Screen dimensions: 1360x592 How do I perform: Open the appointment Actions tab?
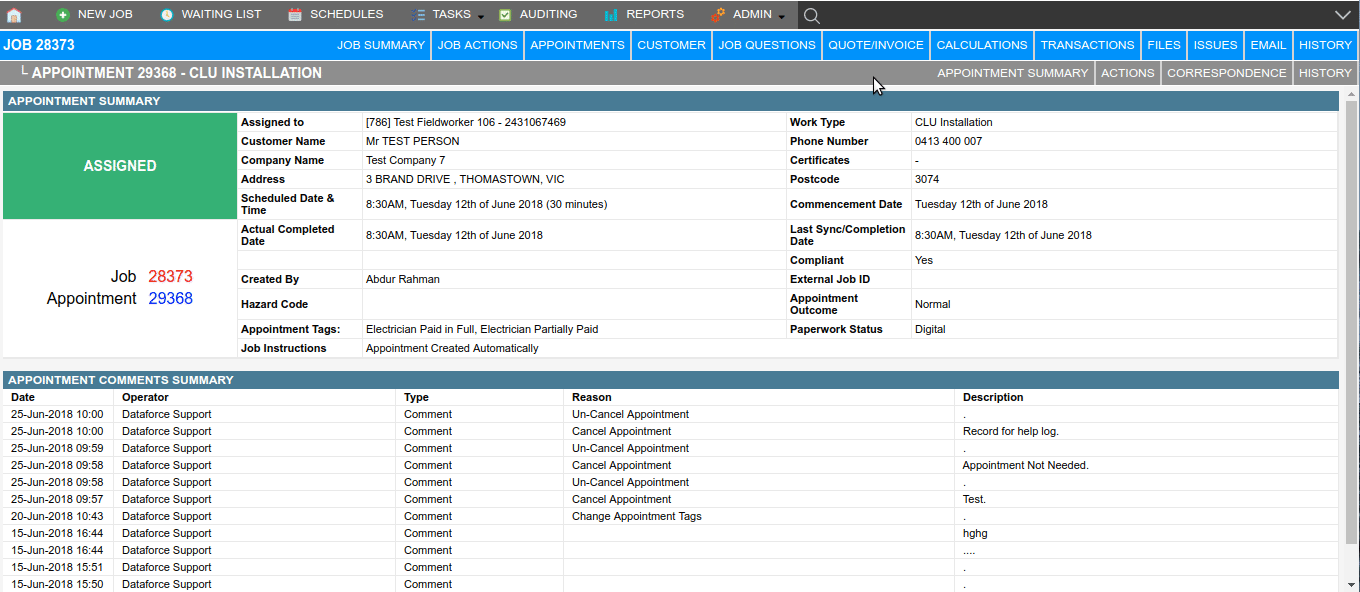(1127, 73)
